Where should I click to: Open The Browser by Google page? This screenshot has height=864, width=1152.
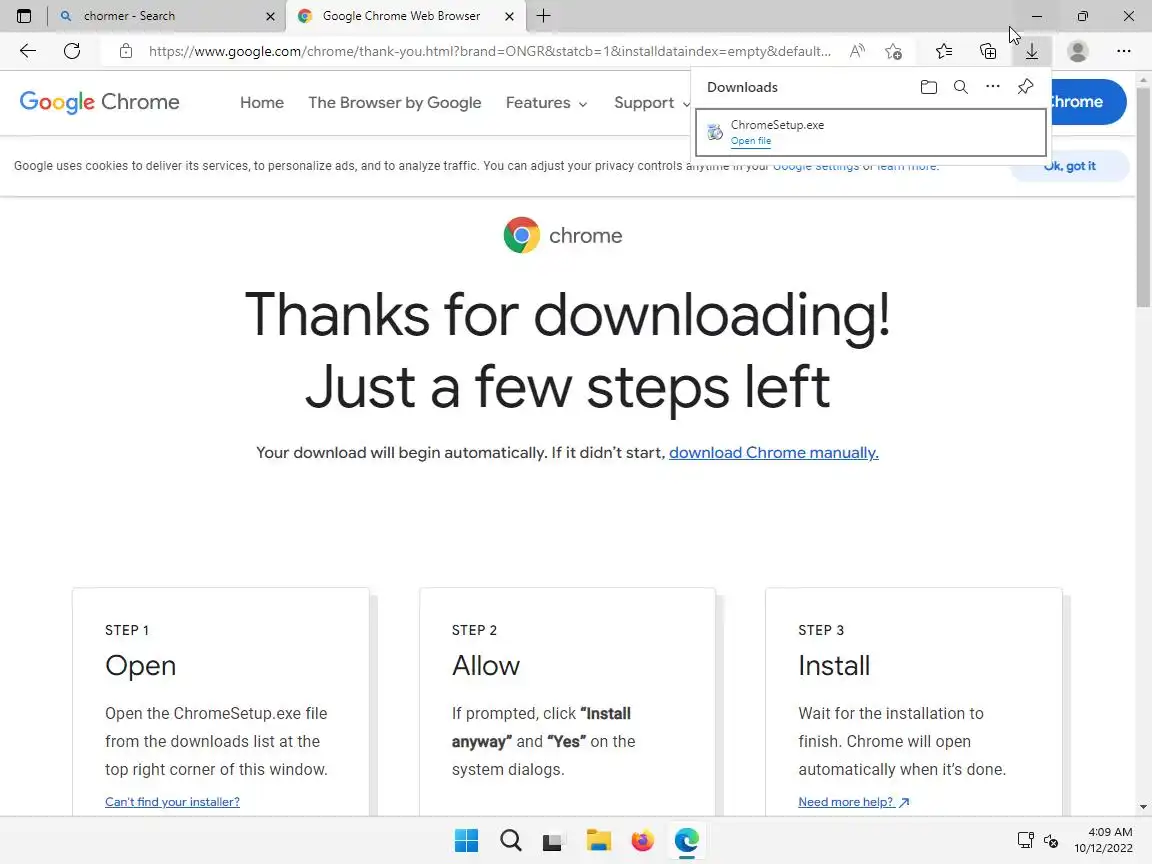coord(395,103)
